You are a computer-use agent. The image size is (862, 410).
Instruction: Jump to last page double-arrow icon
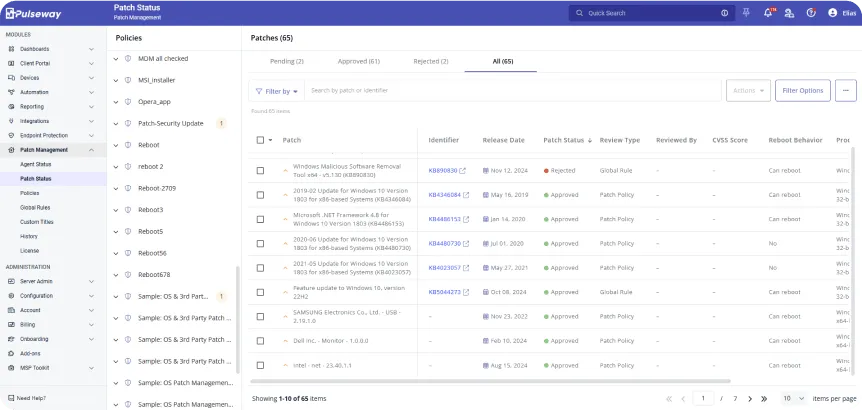[765, 398]
